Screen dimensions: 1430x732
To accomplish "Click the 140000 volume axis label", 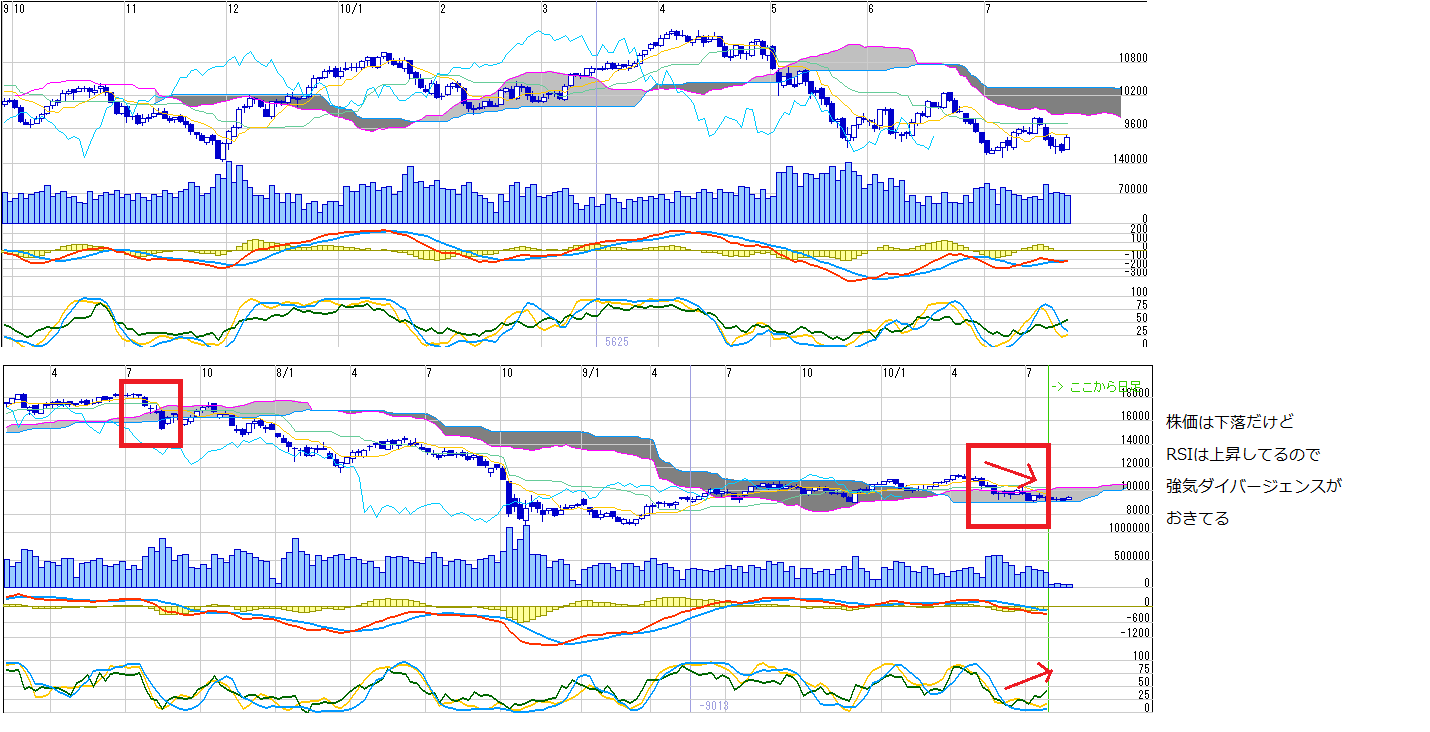I will click(x=1128, y=159).
